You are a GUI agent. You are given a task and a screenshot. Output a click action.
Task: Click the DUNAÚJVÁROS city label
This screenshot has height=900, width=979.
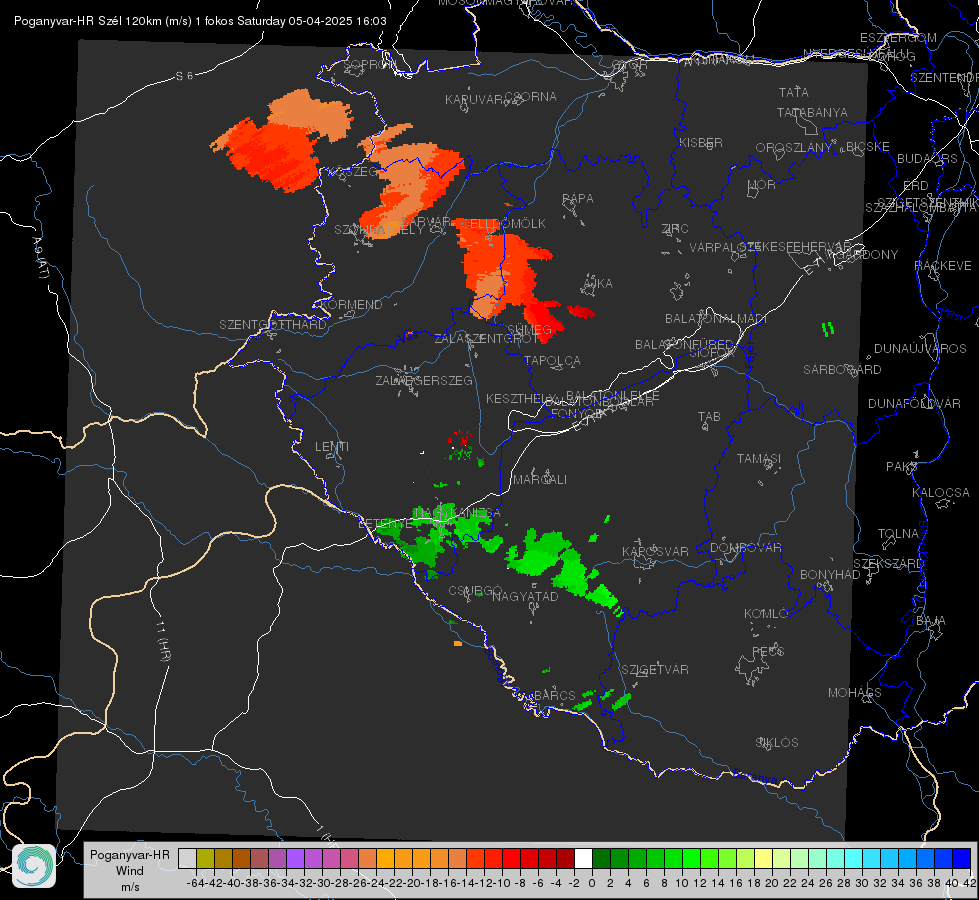click(x=920, y=349)
